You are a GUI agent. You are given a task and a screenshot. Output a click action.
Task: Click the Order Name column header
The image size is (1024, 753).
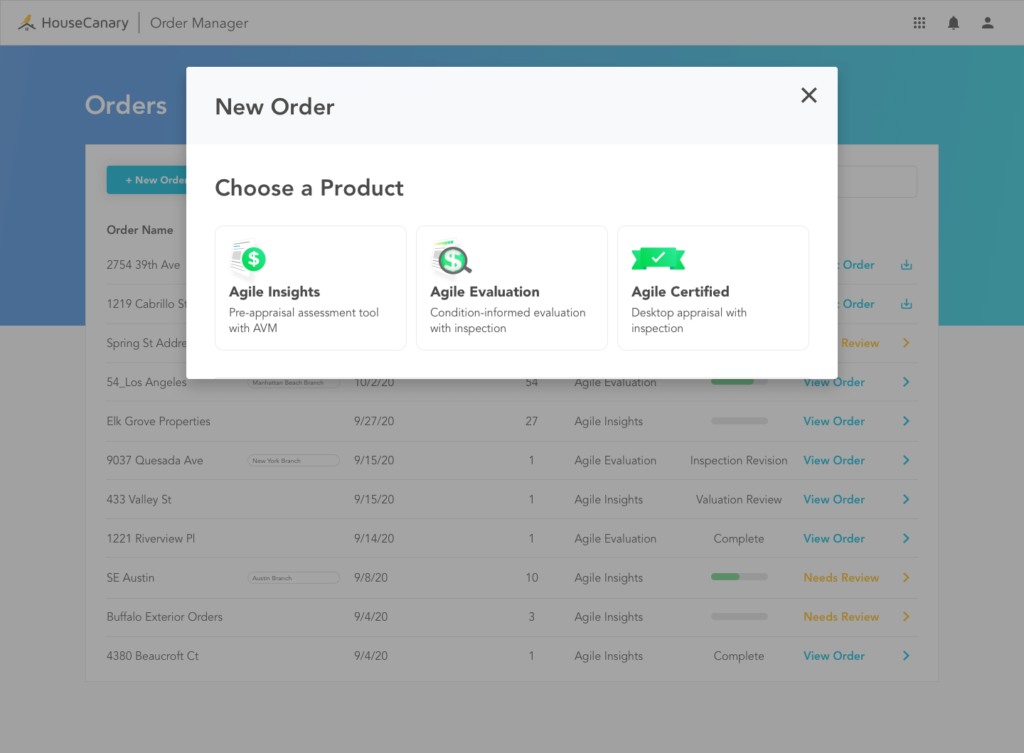(x=140, y=230)
